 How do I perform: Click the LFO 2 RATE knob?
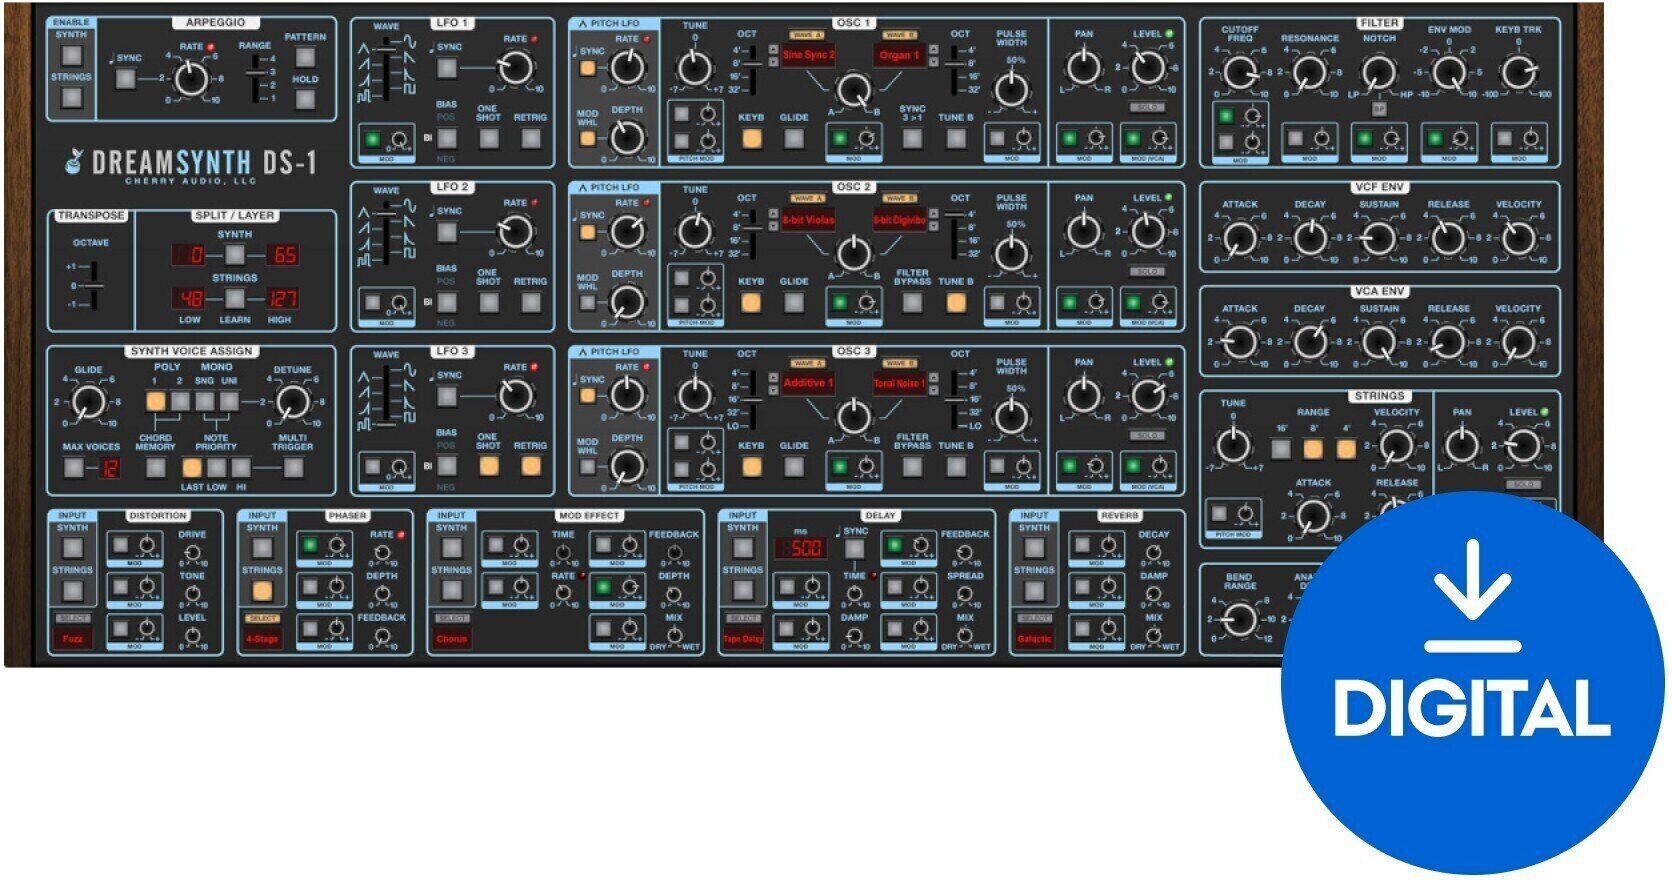tap(515, 232)
